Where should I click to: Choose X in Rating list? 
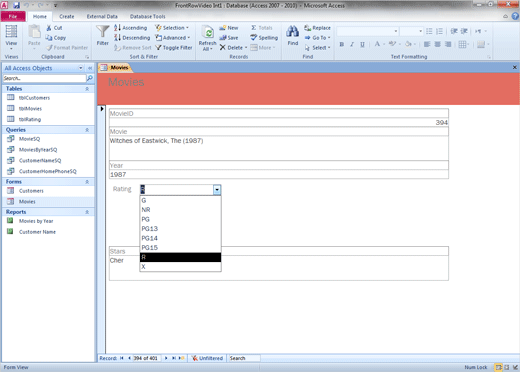(180, 267)
